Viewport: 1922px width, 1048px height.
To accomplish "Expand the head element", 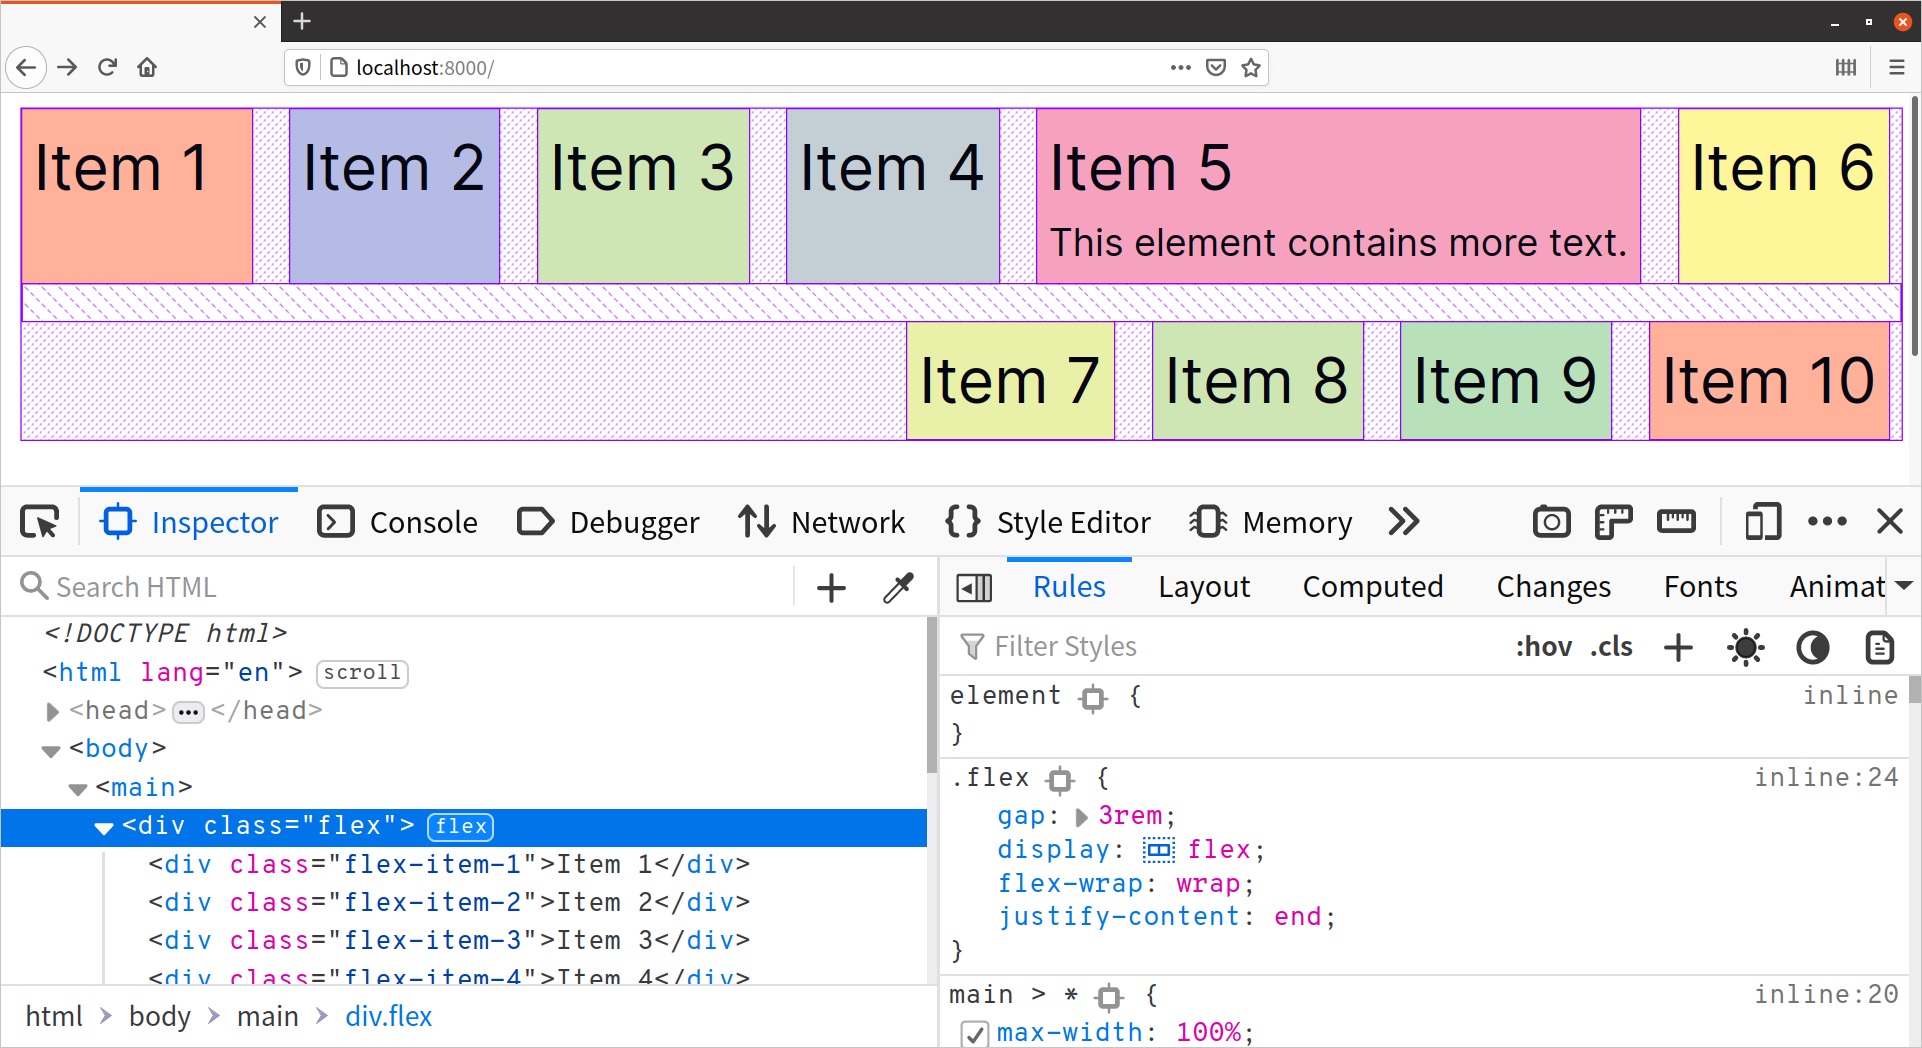I will click(53, 711).
